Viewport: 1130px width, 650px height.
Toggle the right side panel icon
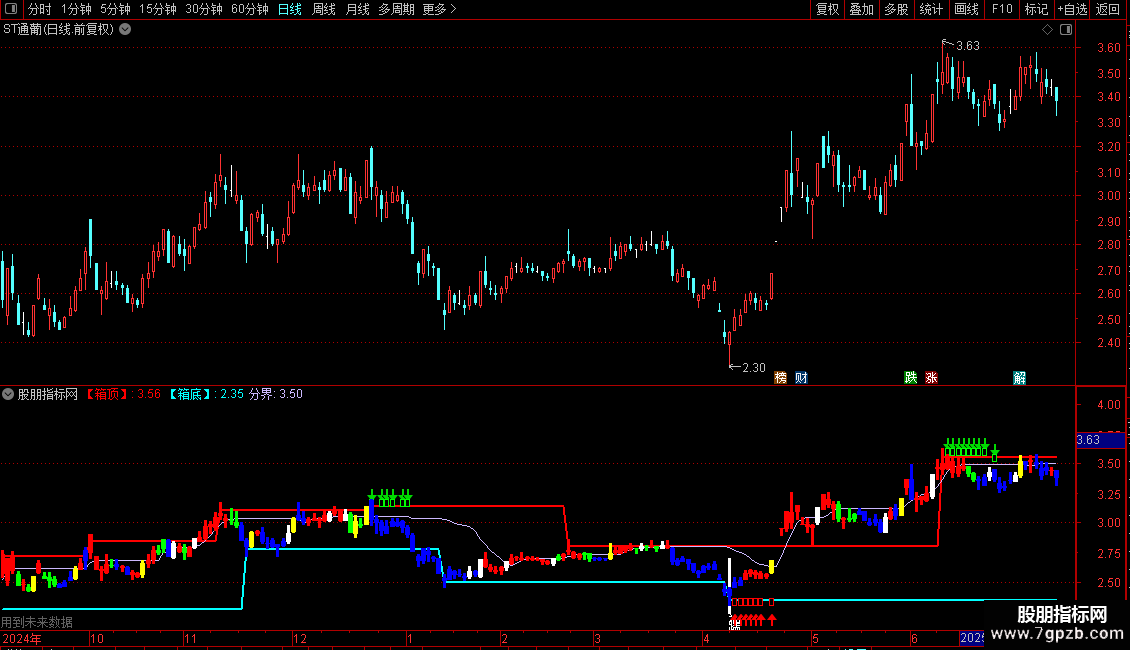click(x=1066, y=30)
